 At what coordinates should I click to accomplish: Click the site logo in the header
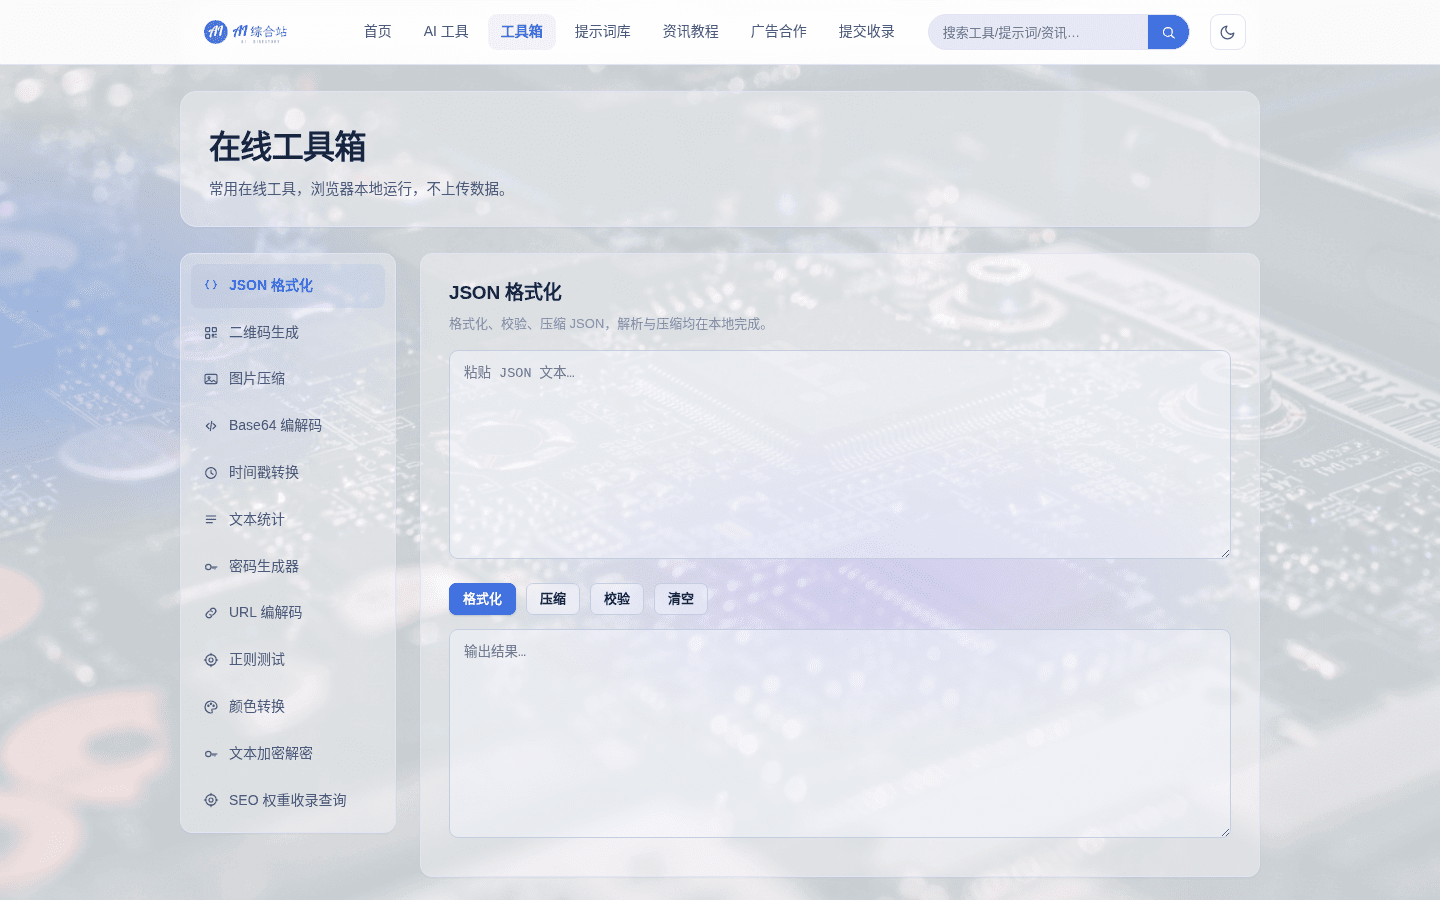246,32
